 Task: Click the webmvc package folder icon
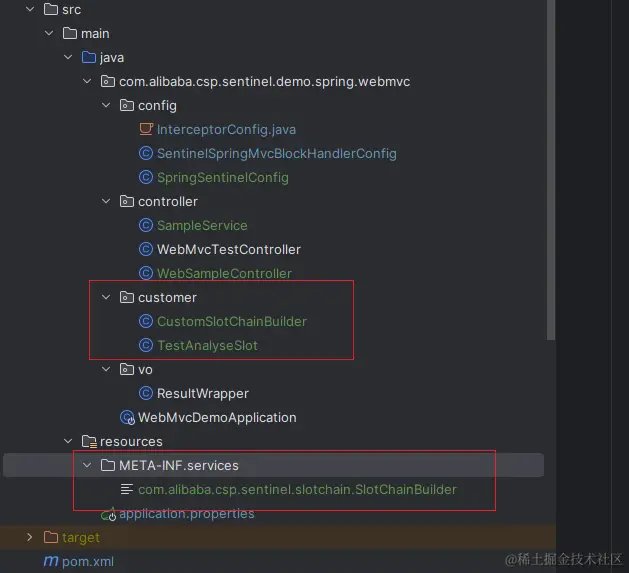click(x=108, y=81)
